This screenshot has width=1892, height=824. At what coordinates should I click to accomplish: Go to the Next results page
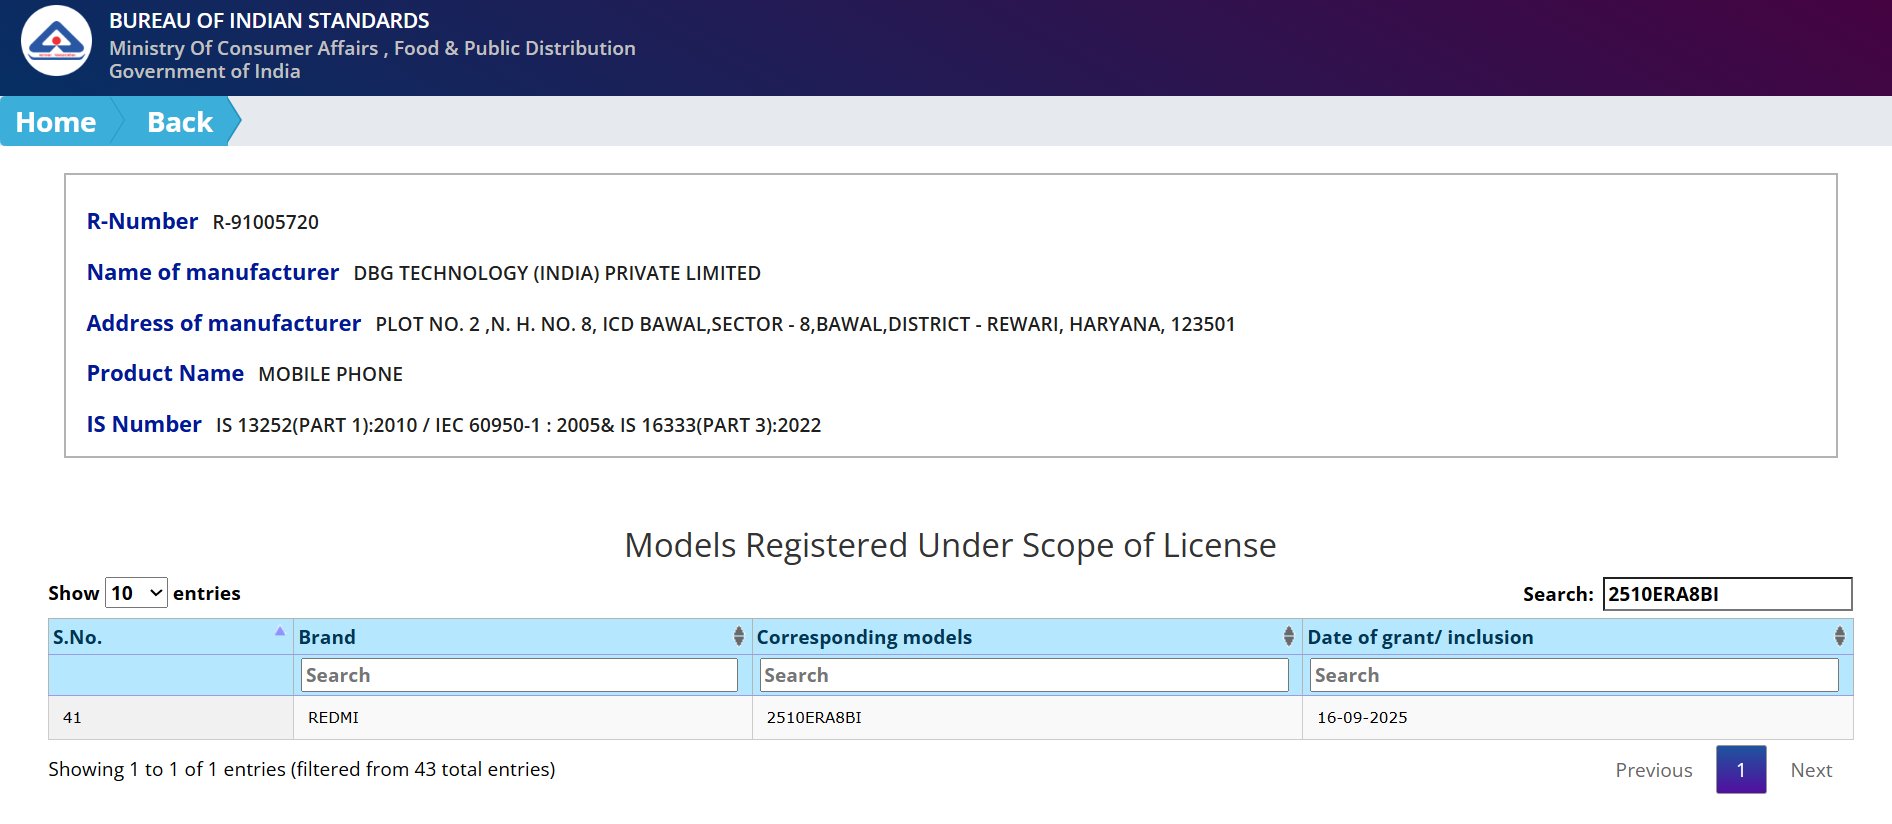[1810, 770]
